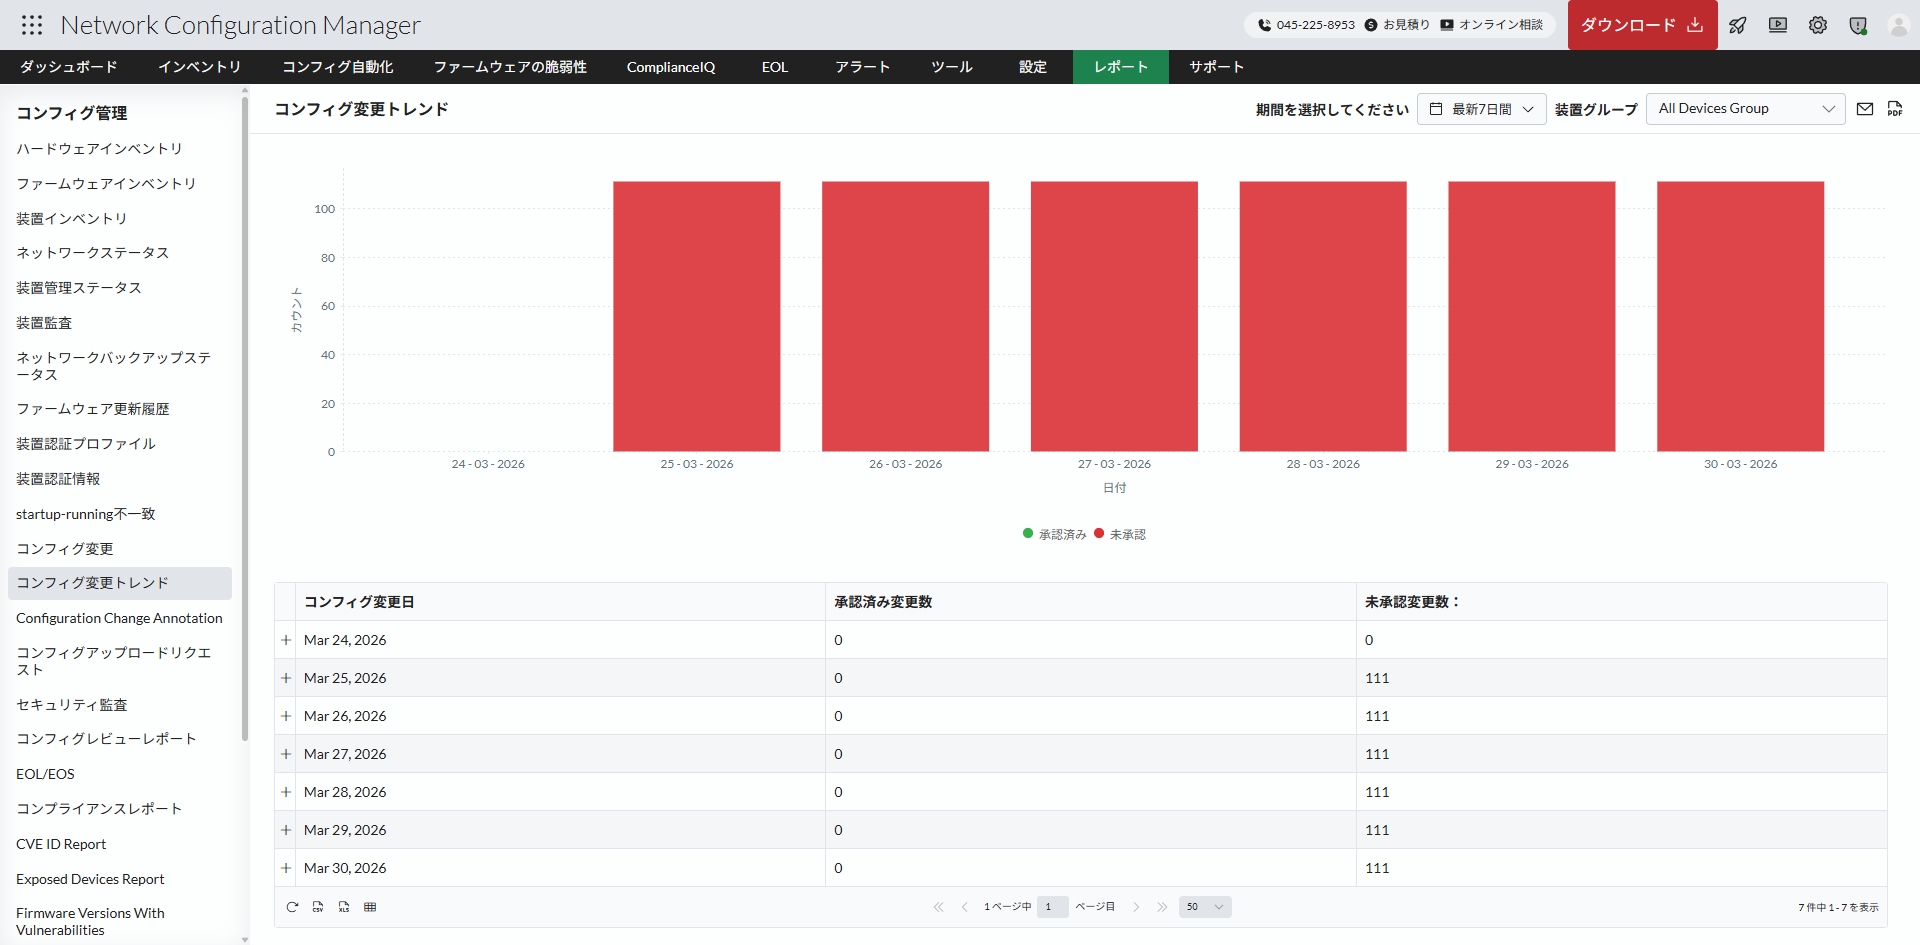Switch to the ComplianceIQ tab
The width and height of the screenshot is (1920, 945).
[x=671, y=67]
